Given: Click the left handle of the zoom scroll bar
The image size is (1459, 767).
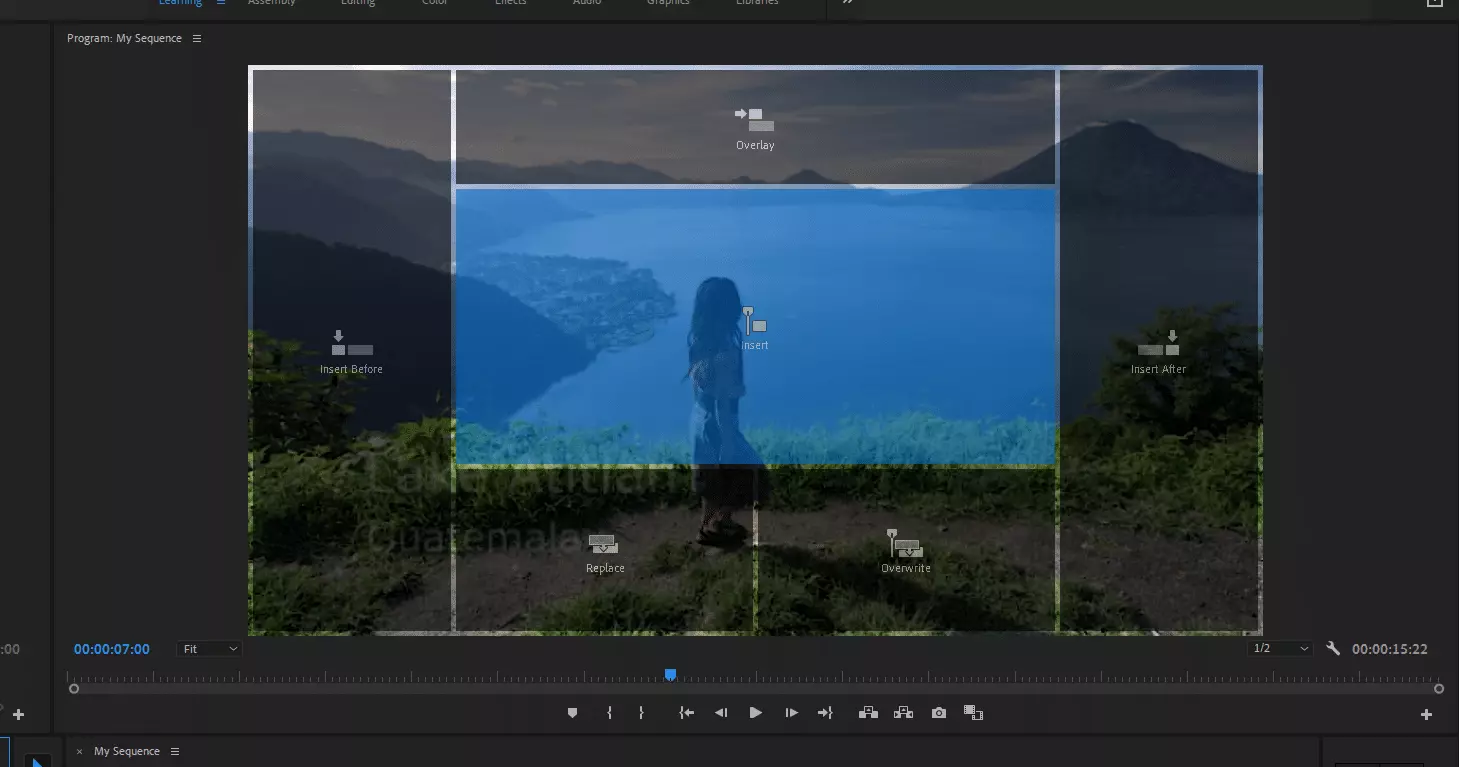Looking at the screenshot, I should (74, 689).
